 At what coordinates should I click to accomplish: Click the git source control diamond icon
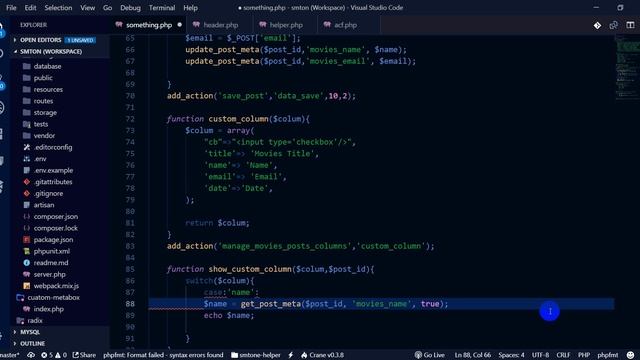[x=597, y=25]
